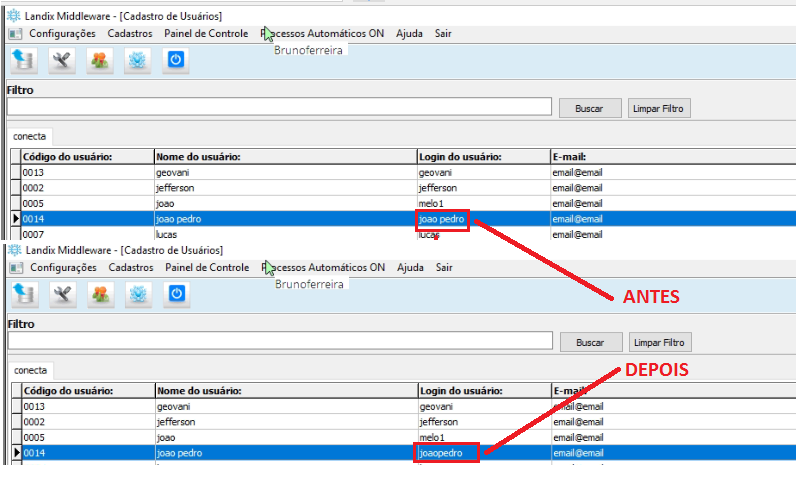Click Limpar Filtro button in upper window
The height and width of the screenshot is (480, 796).
[659, 109]
